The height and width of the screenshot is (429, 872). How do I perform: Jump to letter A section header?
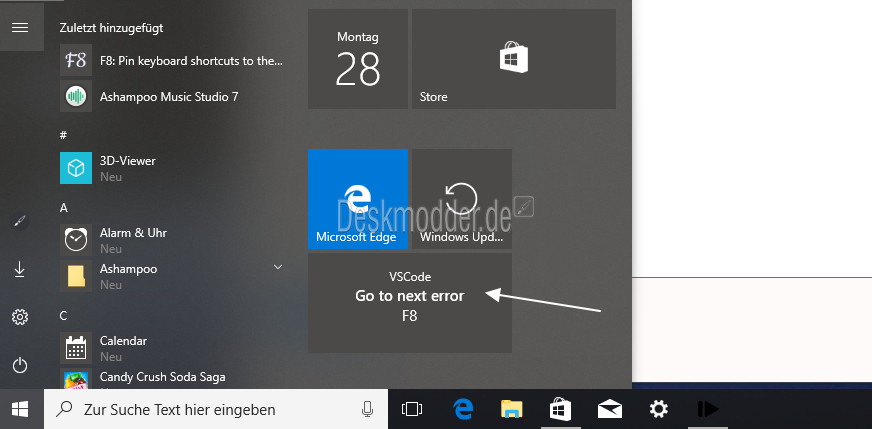pos(63,208)
